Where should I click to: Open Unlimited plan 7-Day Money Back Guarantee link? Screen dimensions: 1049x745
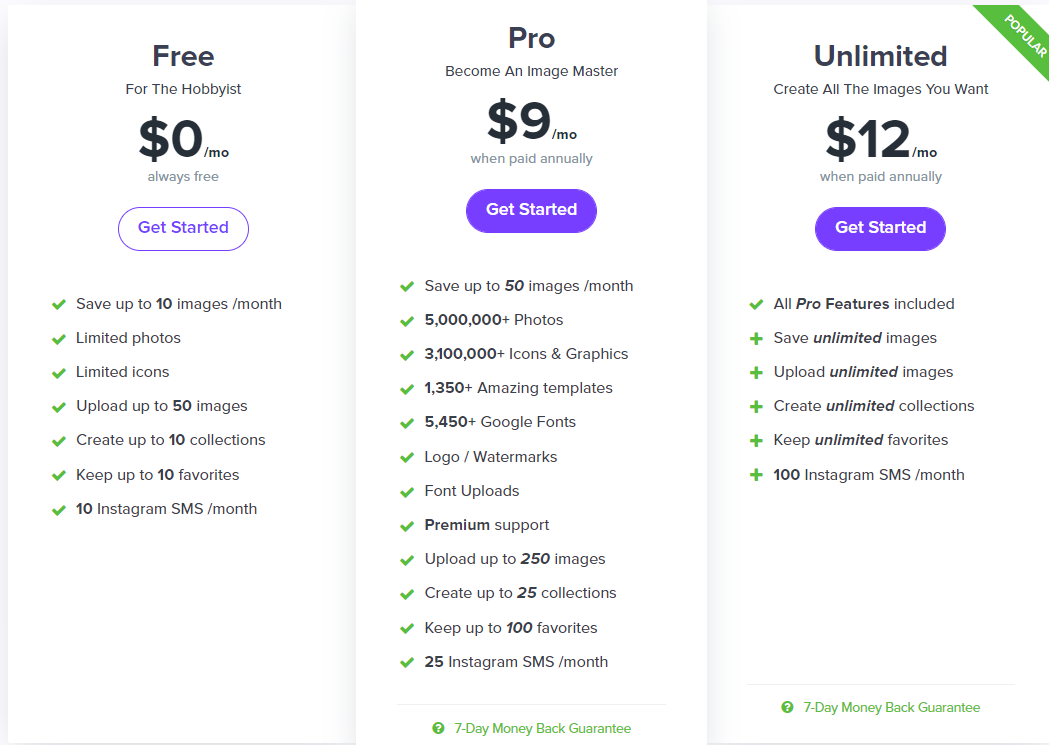tap(891, 707)
